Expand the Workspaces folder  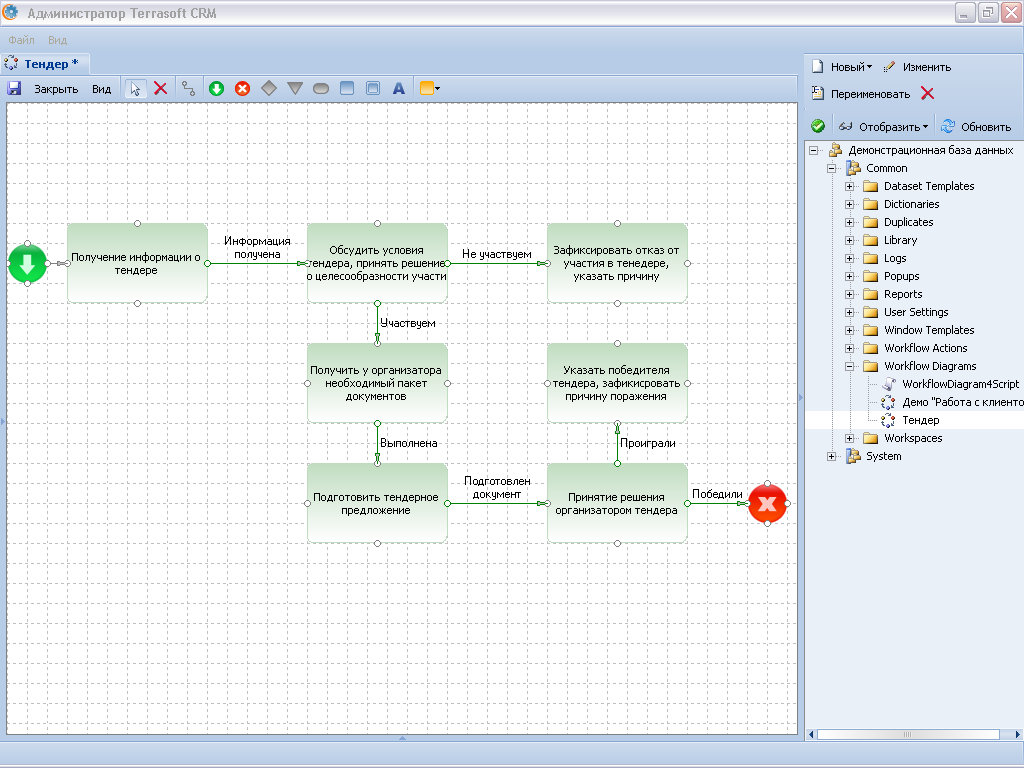849,438
